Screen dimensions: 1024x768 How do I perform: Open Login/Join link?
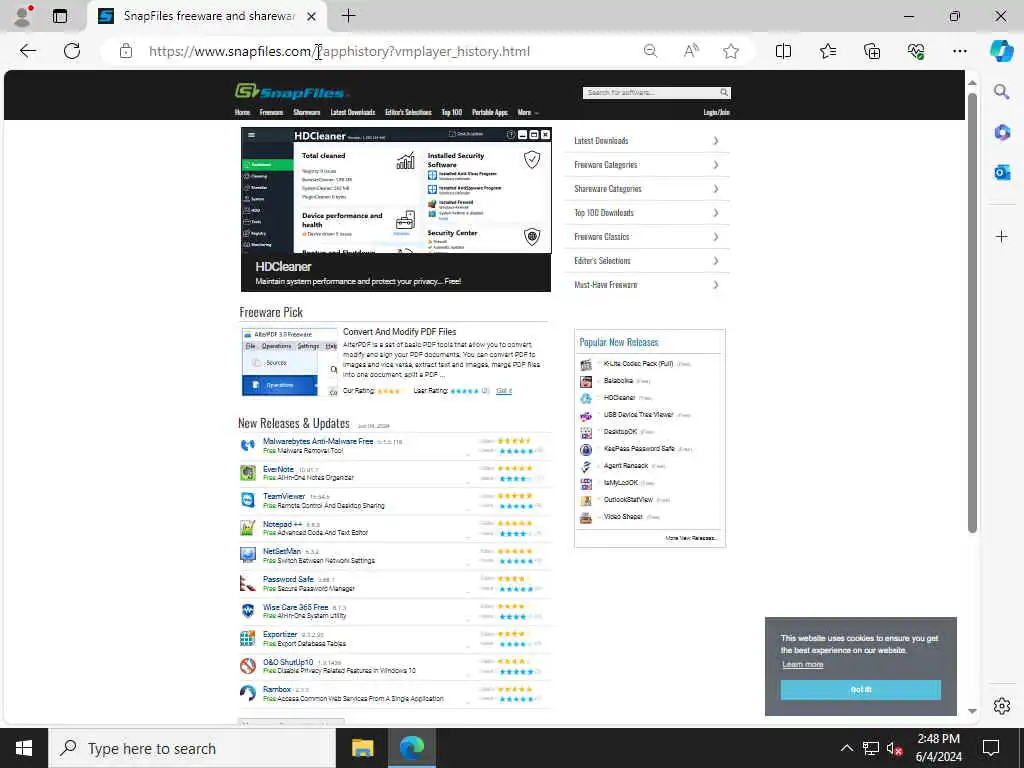[x=716, y=112]
